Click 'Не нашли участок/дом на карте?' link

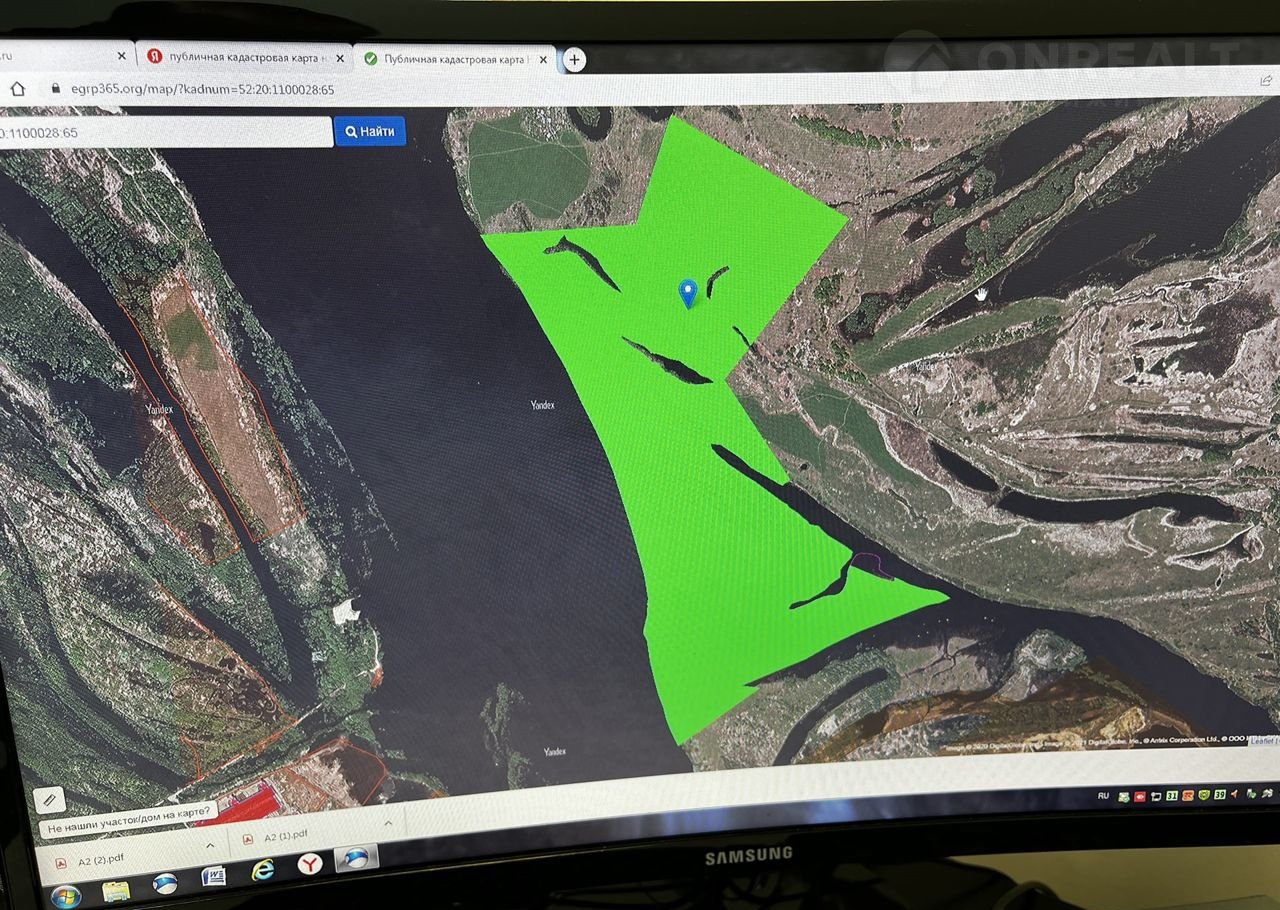[129, 818]
